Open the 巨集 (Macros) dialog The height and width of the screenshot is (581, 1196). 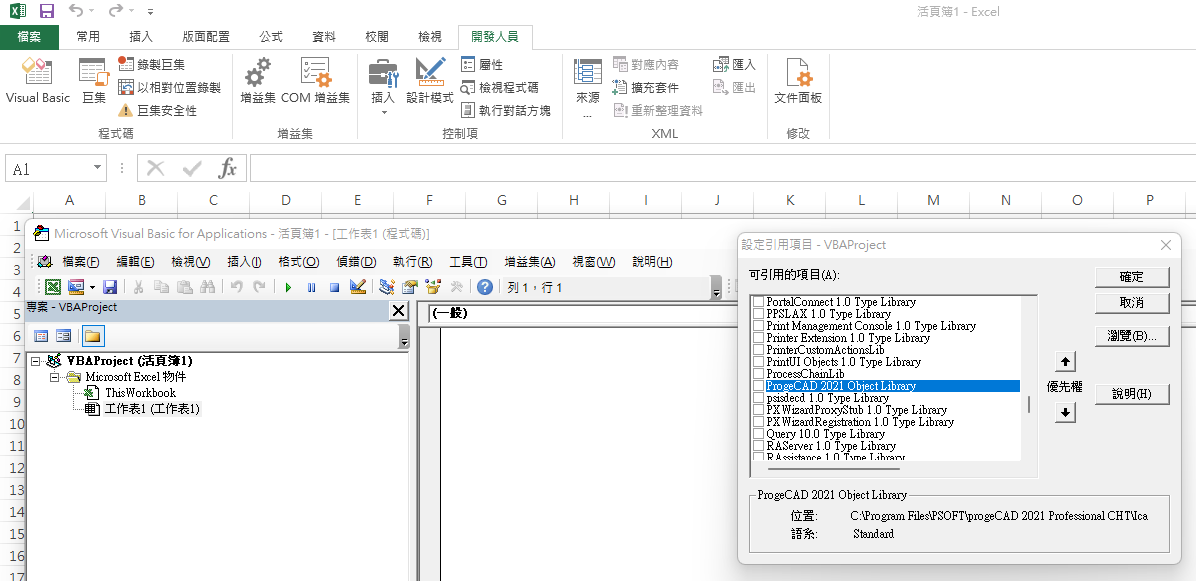coord(94,82)
